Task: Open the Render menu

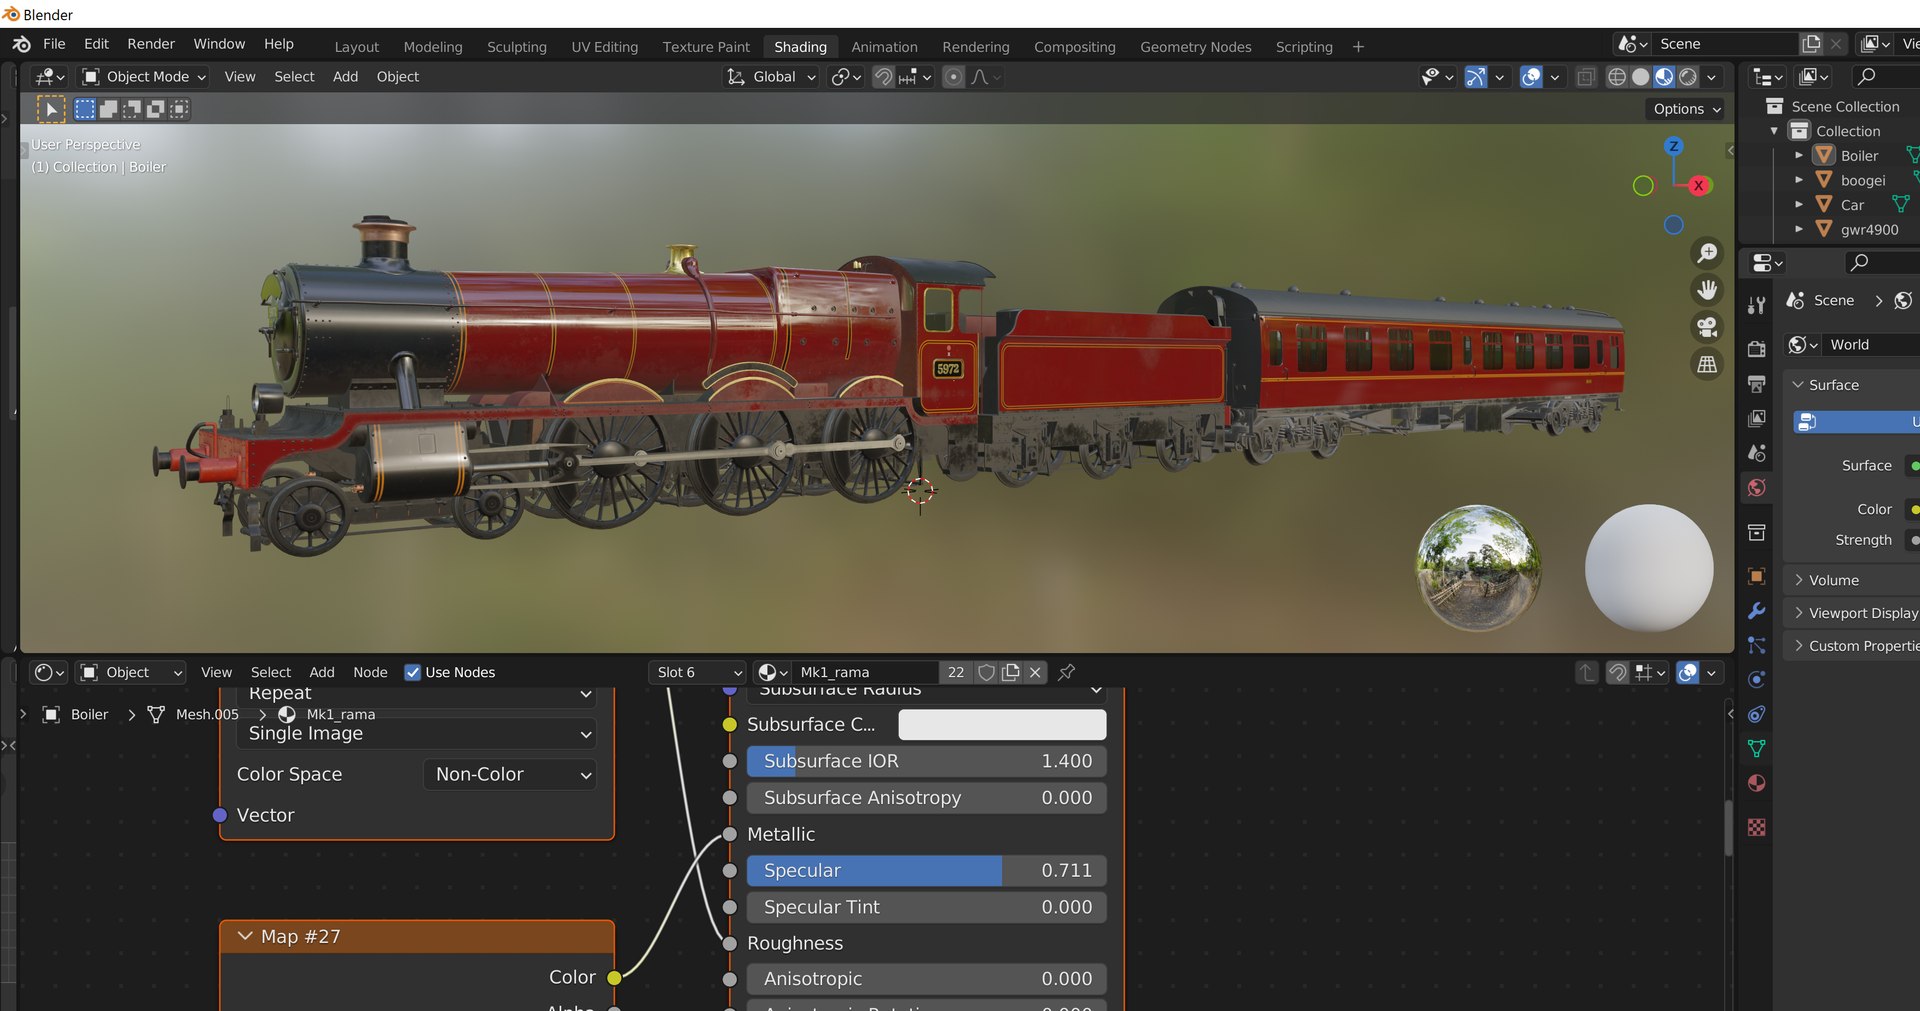Action: [x=151, y=44]
